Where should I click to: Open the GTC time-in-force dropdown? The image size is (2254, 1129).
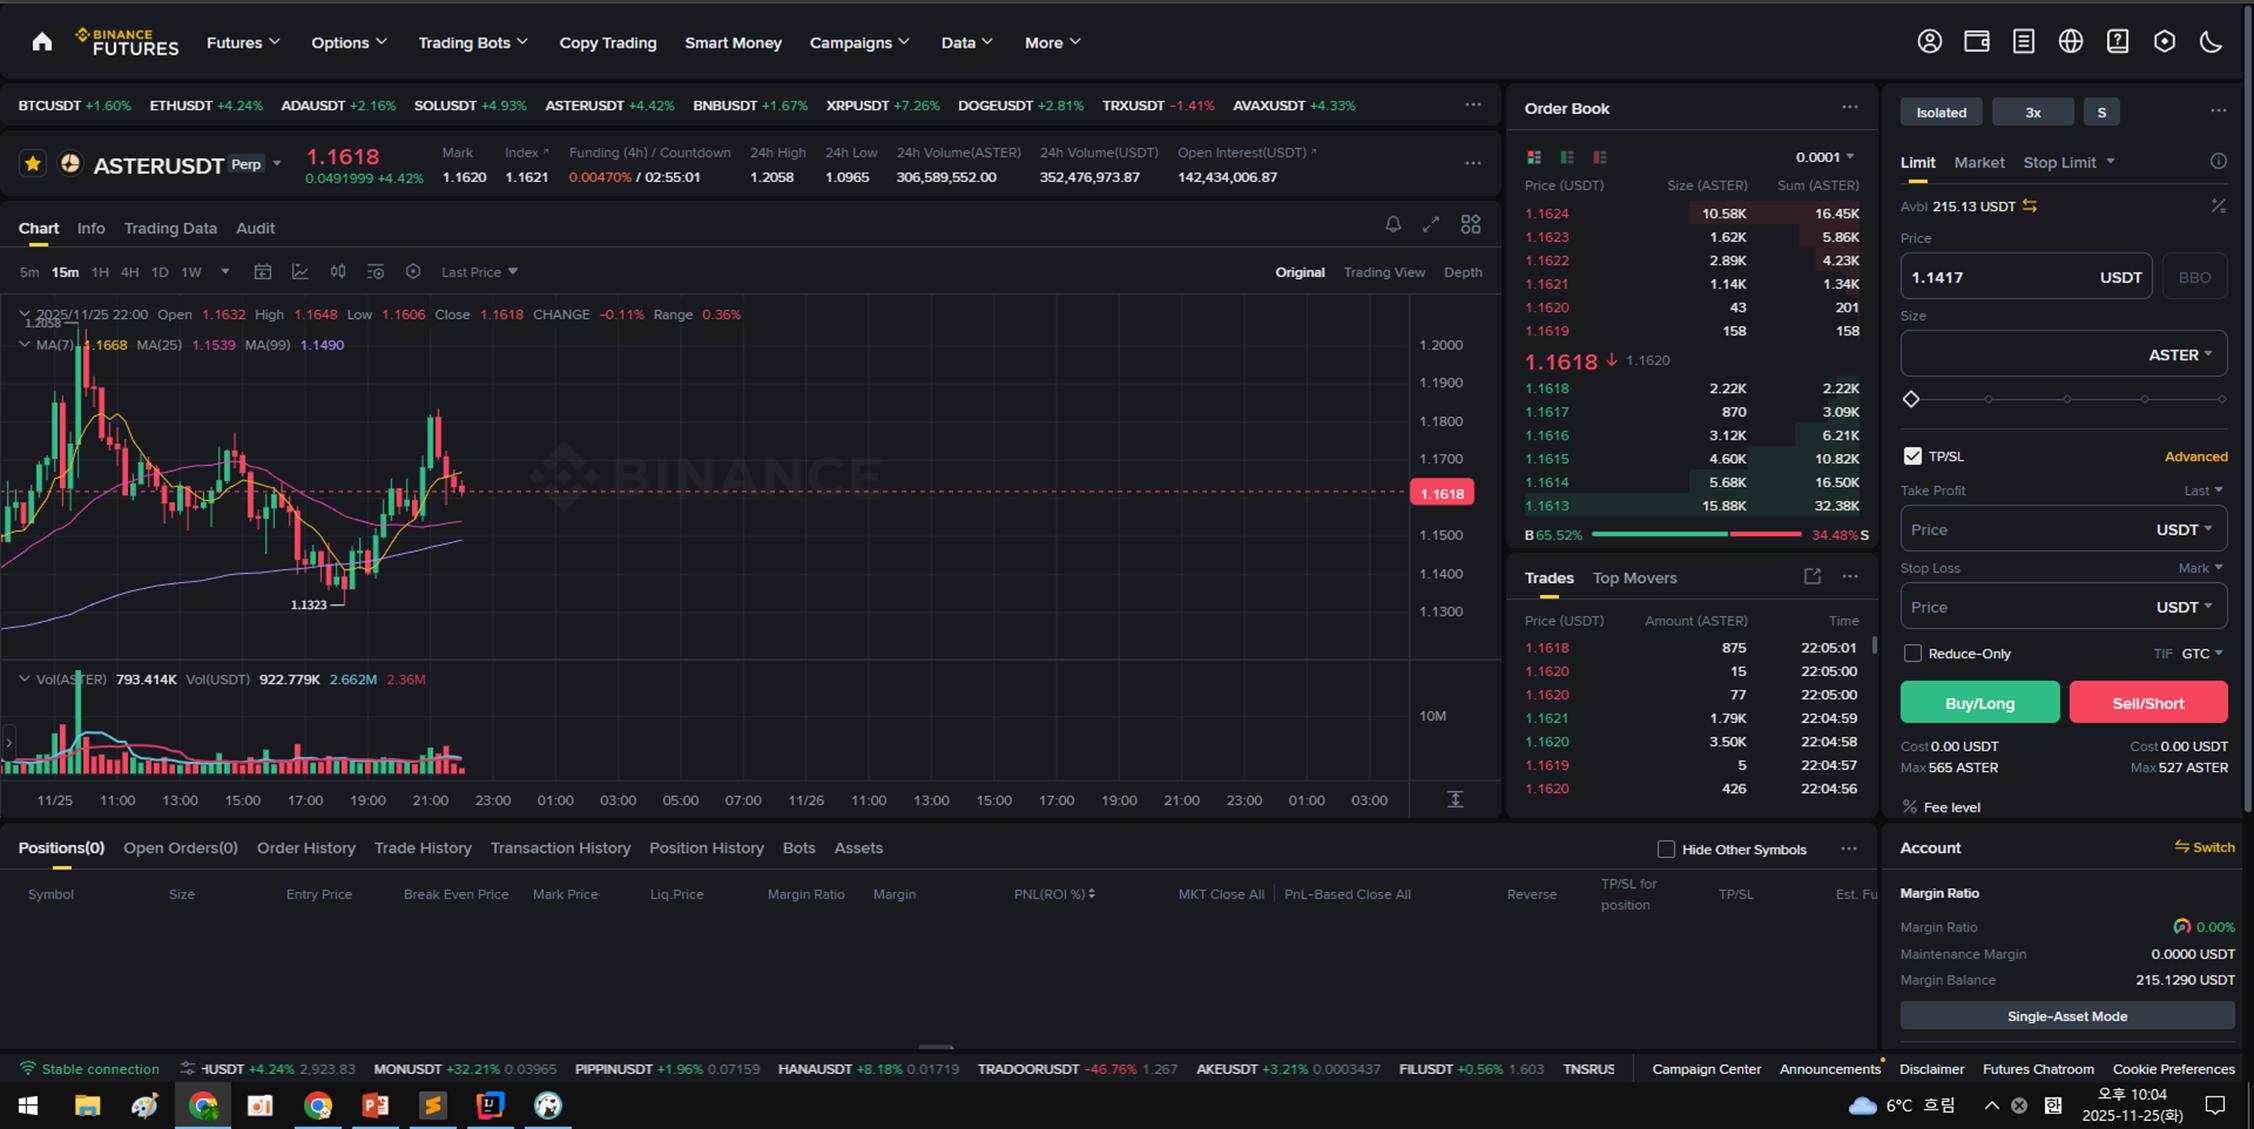[x=2201, y=653]
